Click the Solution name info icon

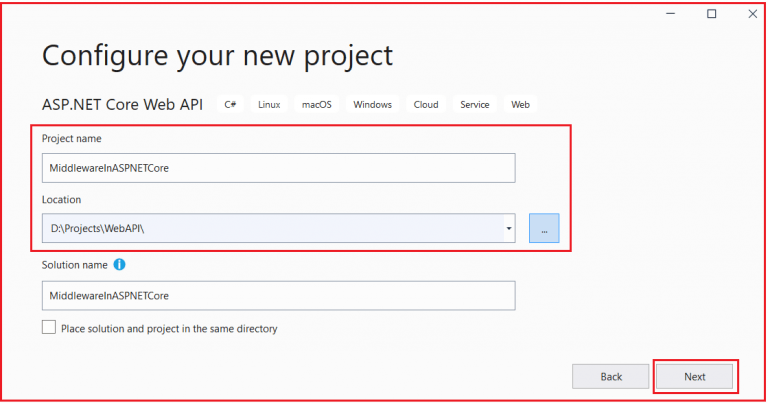120,264
